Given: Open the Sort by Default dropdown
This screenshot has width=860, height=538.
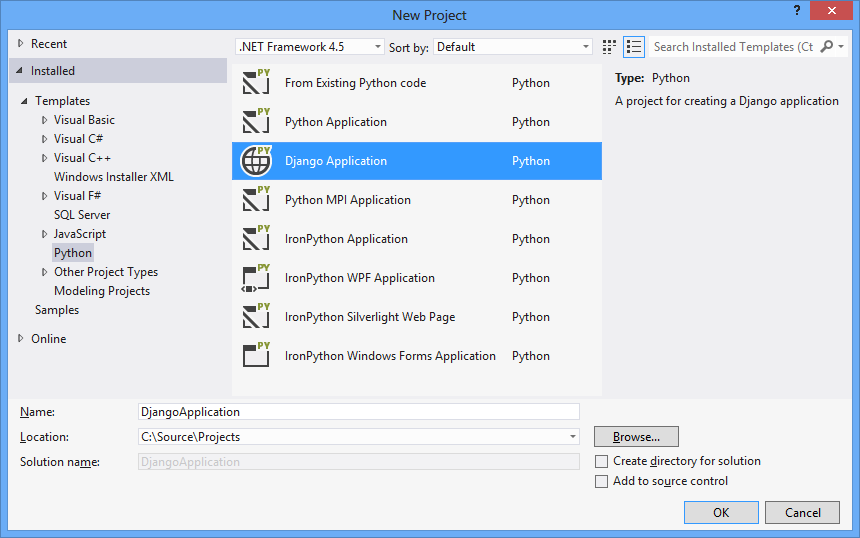Looking at the screenshot, I should click(x=513, y=47).
